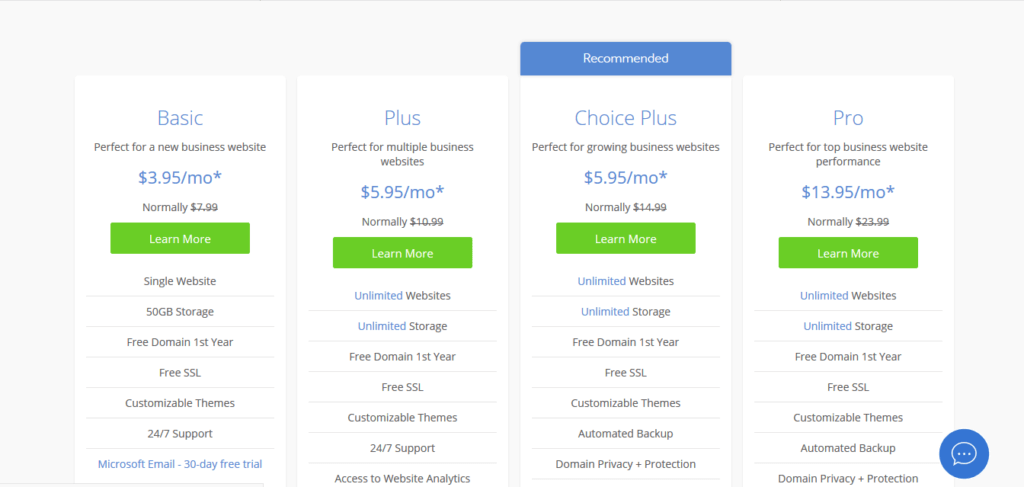The height and width of the screenshot is (487, 1024).
Task: Click Domain Privacy + Protection in Choice Plus
Action: (x=625, y=464)
